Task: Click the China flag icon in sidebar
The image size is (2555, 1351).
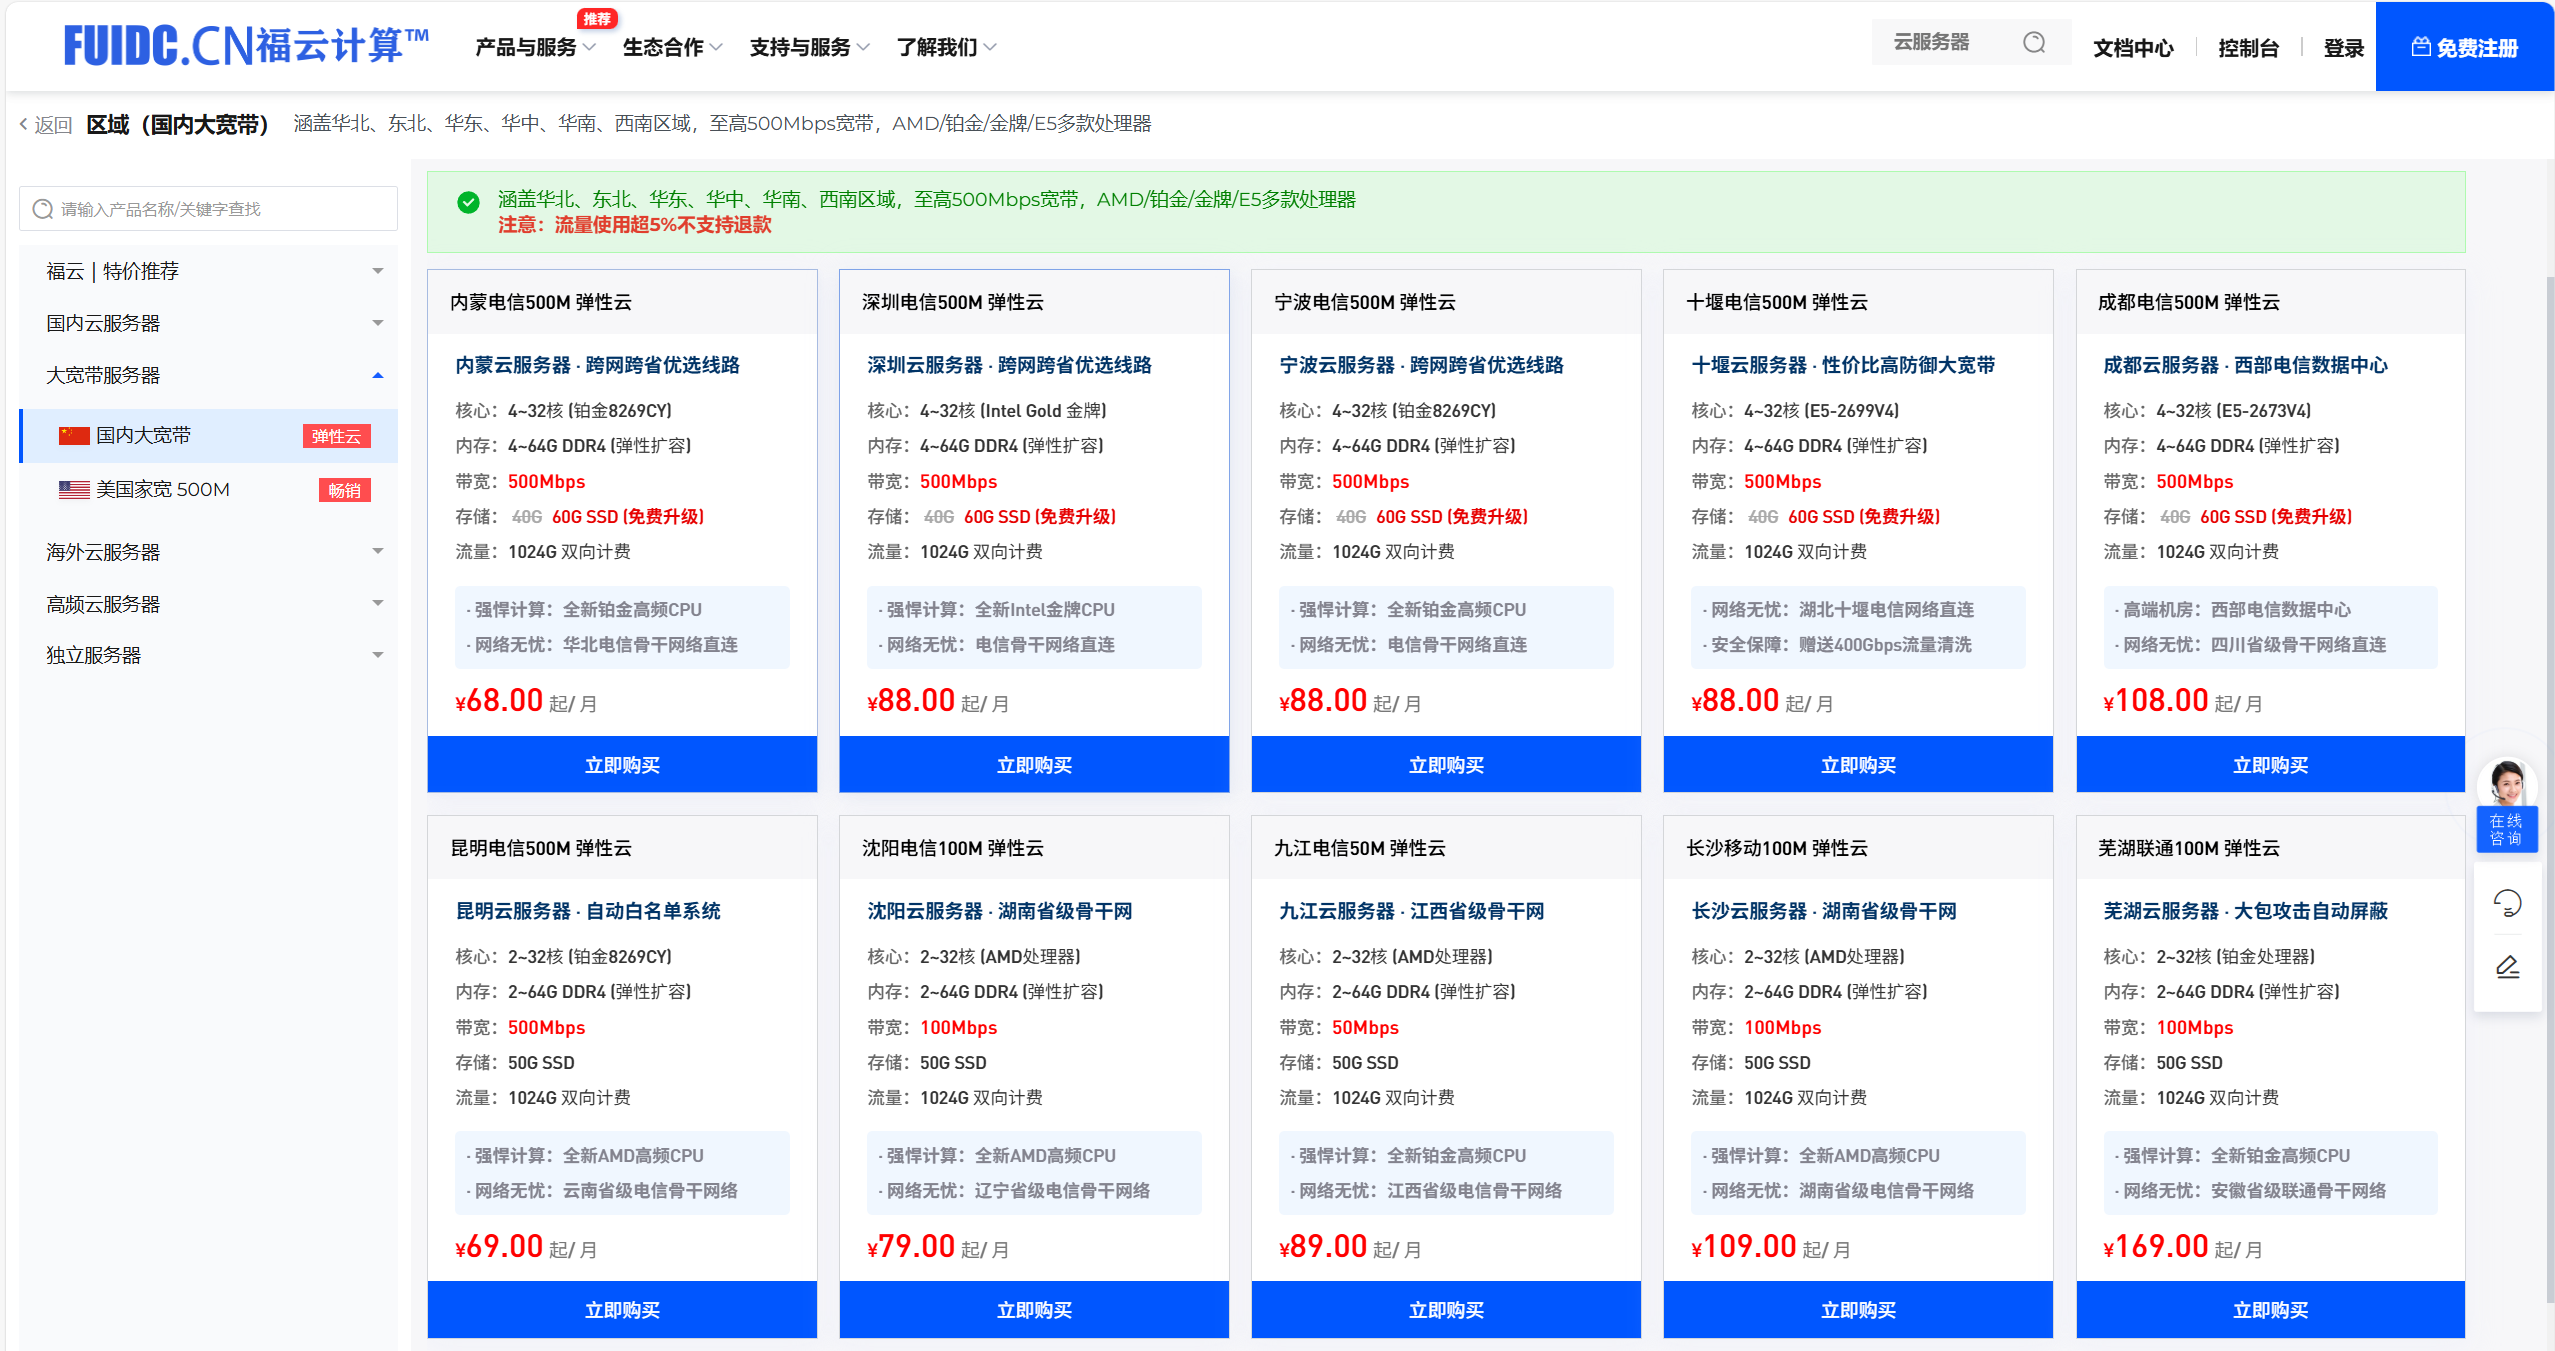Action: tap(74, 436)
